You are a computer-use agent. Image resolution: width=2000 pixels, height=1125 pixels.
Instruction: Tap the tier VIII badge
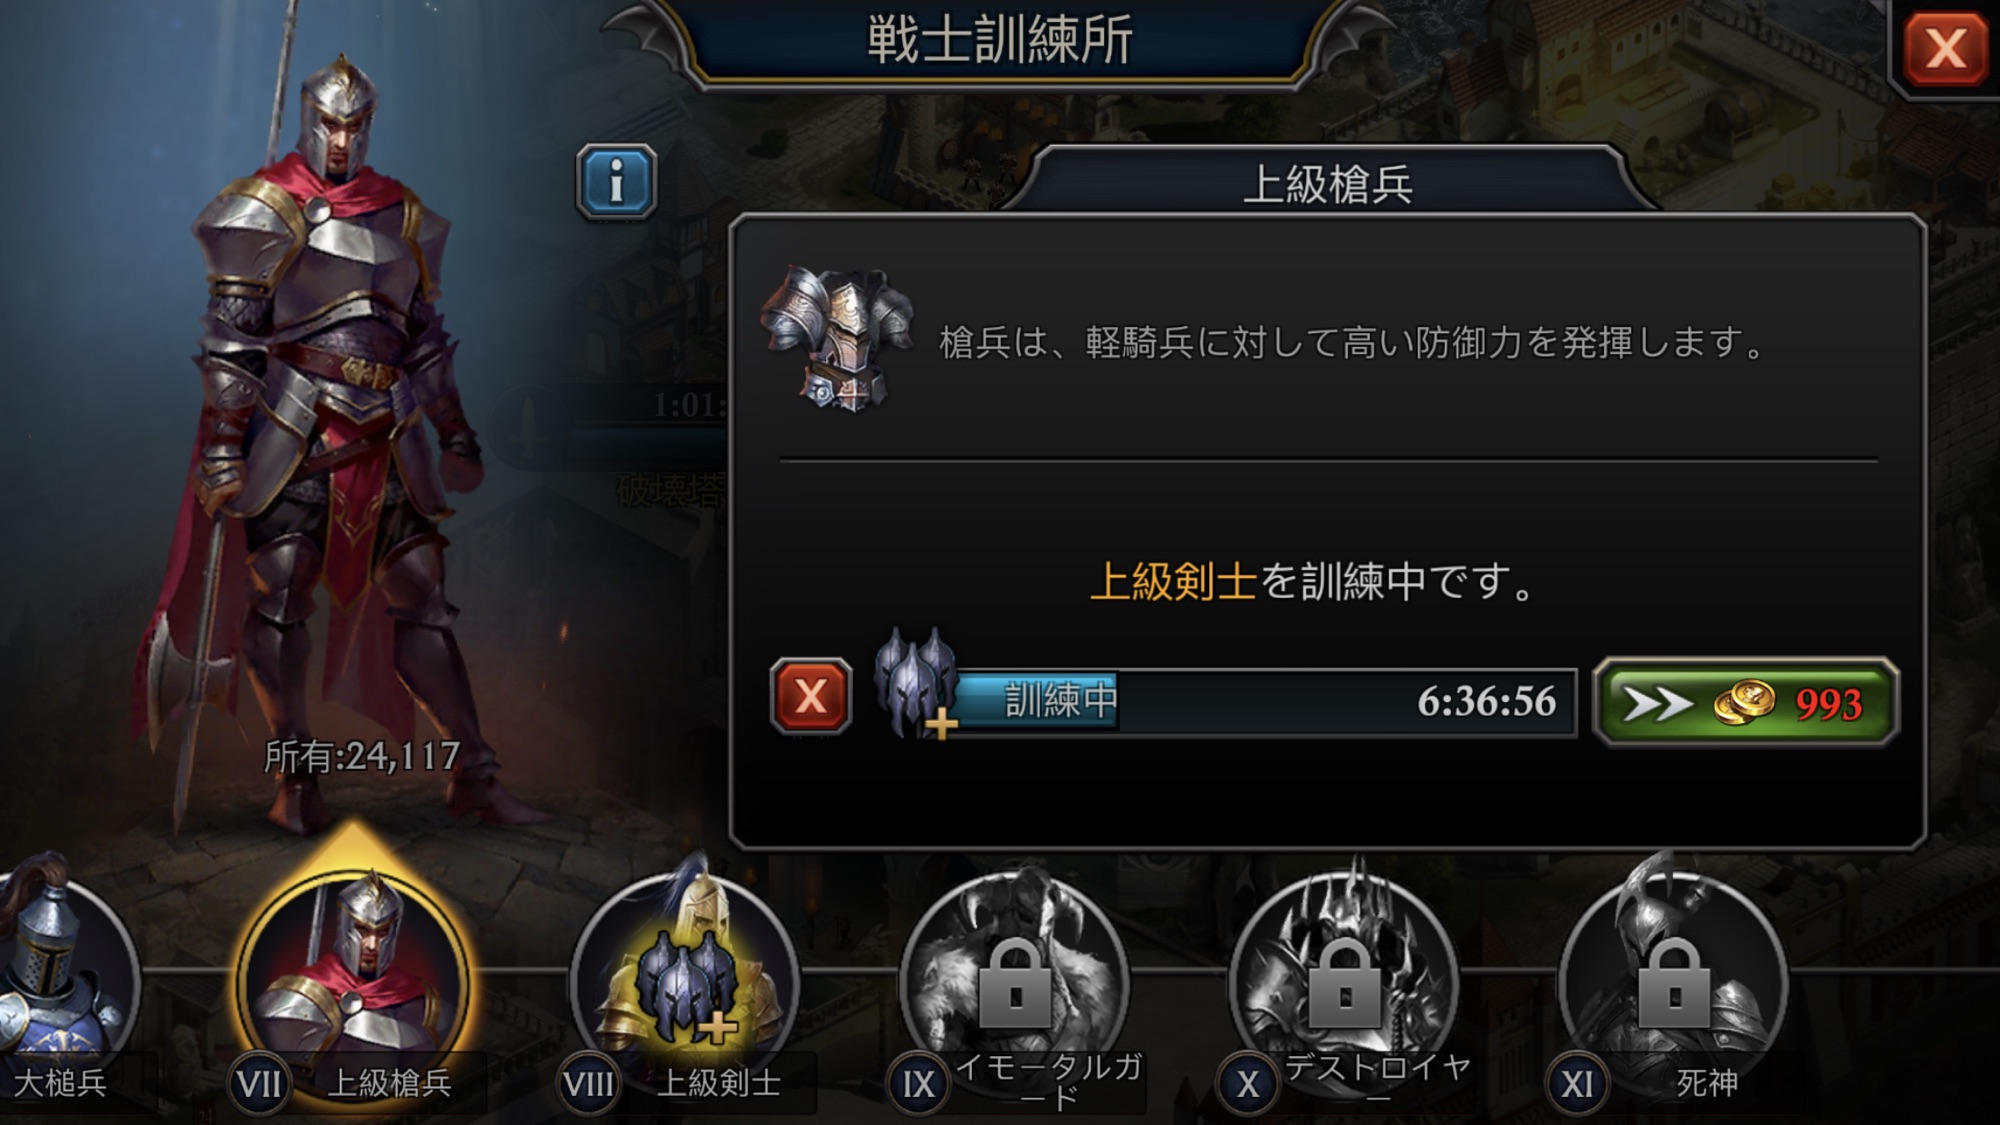coord(588,1084)
